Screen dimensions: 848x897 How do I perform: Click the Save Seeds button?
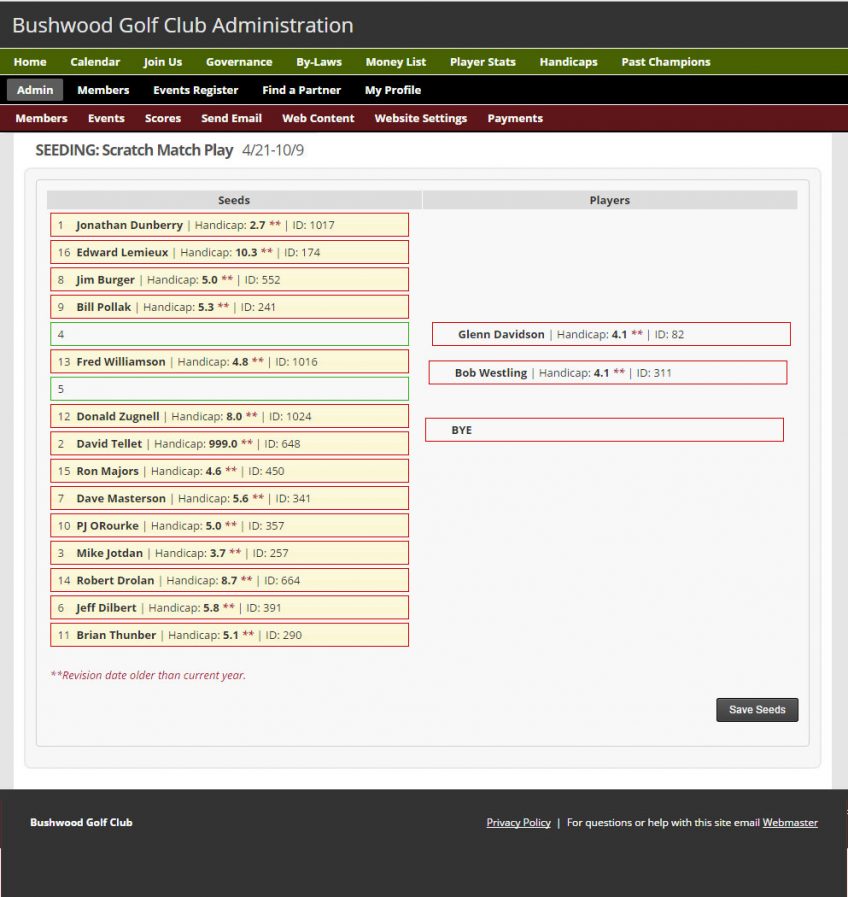coord(757,710)
